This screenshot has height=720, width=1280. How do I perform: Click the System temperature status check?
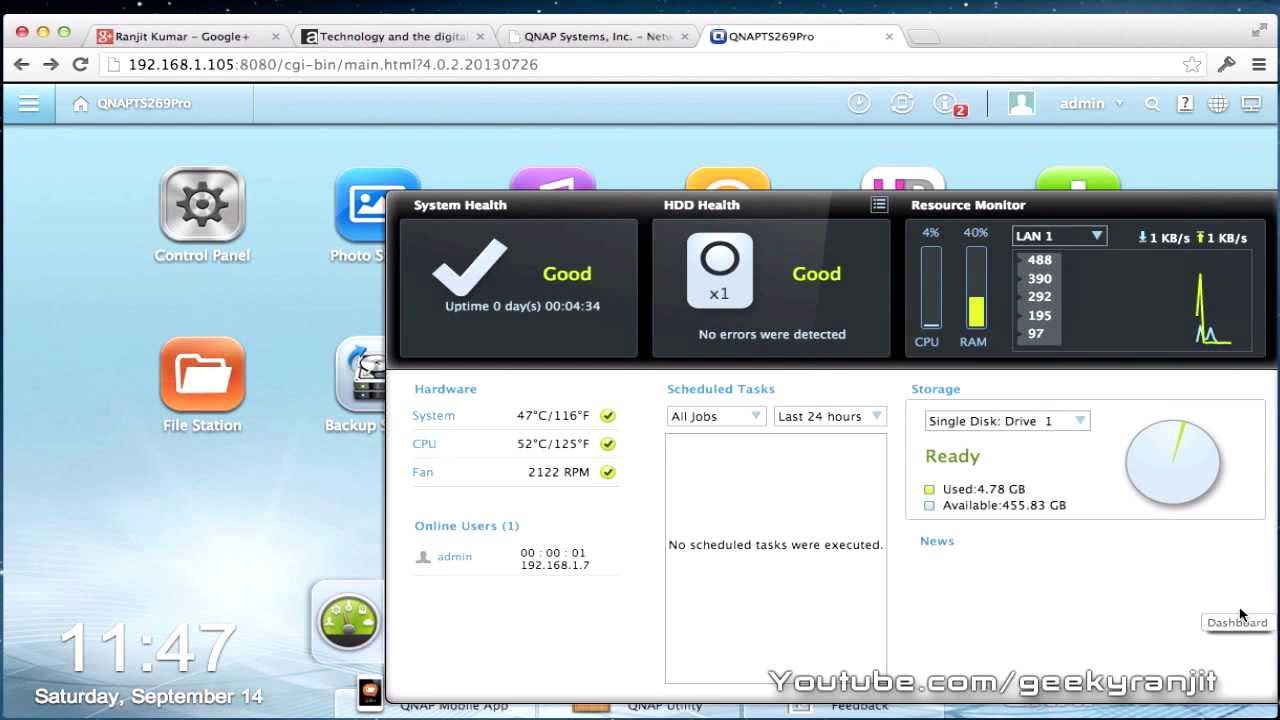[608, 416]
